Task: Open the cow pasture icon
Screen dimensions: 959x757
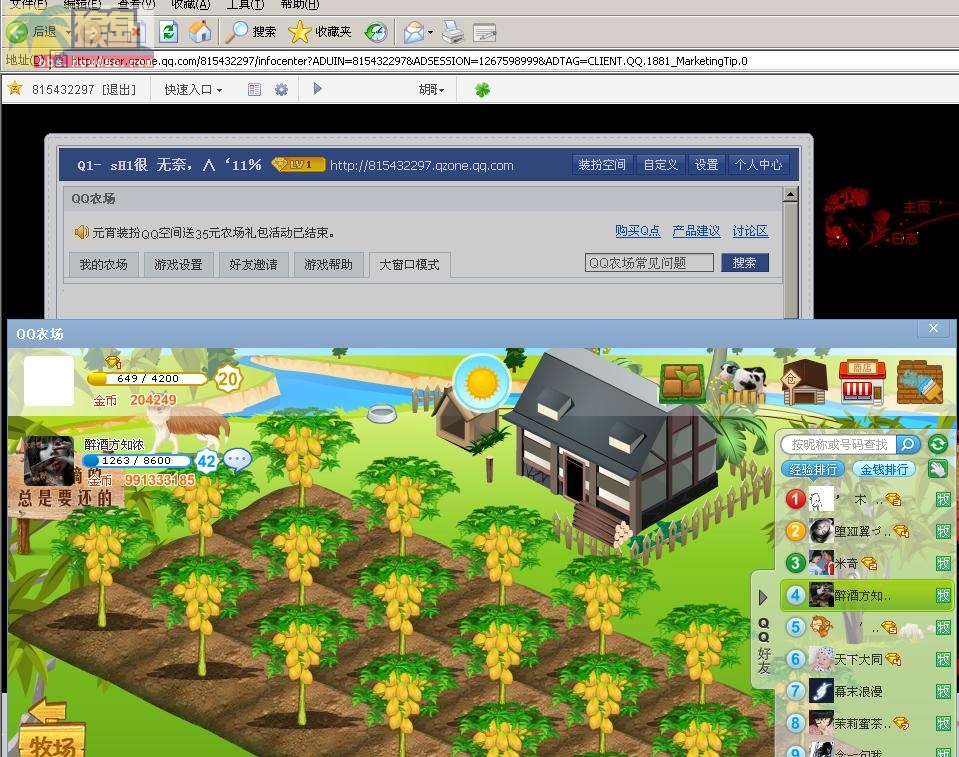Action: click(741, 382)
